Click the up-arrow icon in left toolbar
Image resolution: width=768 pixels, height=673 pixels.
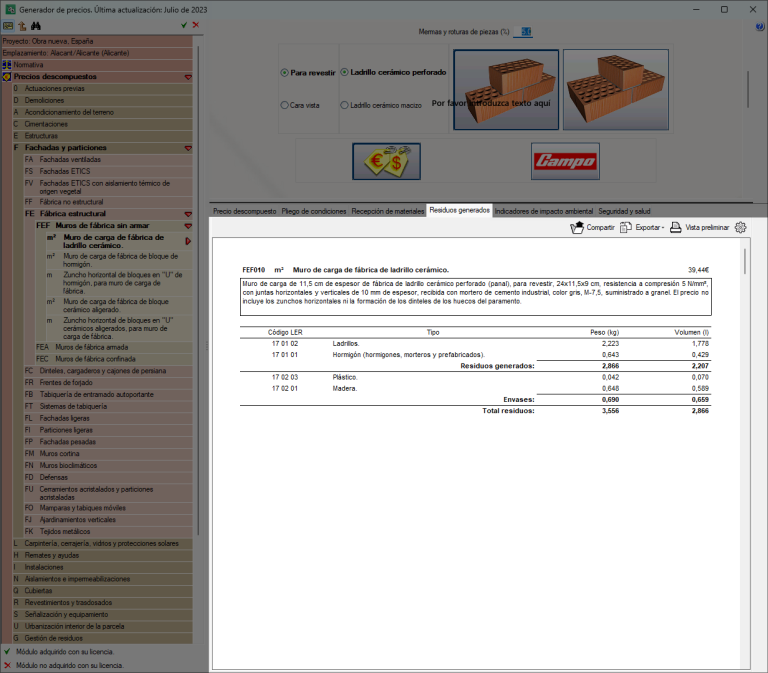[22, 26]
